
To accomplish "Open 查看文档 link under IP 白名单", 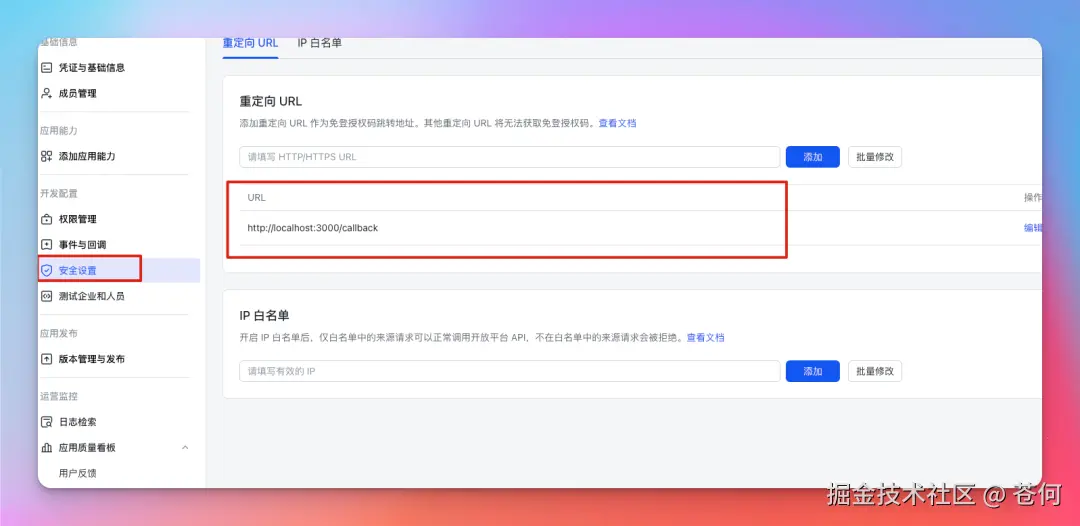I will [x=705, y=337].
